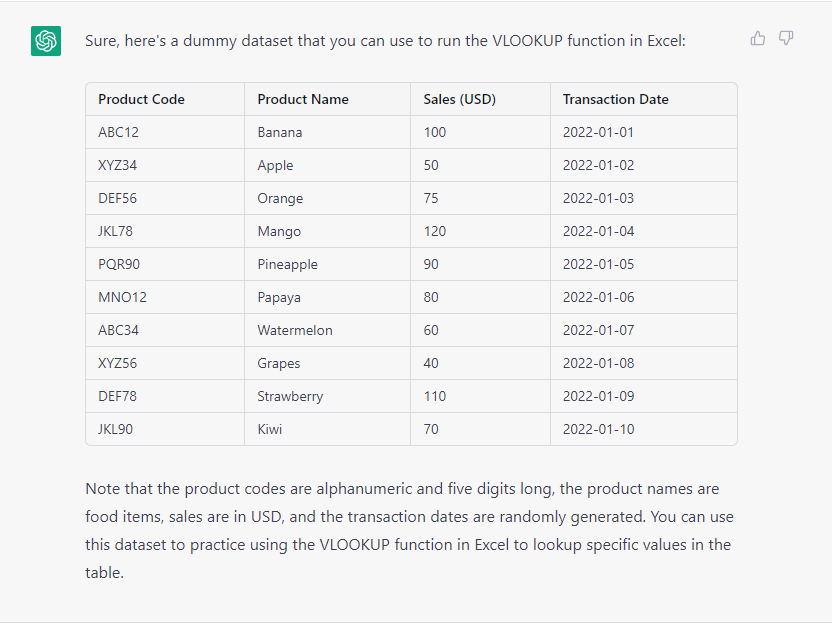Viewport: 832px width, 628px height.
Task: Click the Product Code column header
Action: (x=141, y=99)
